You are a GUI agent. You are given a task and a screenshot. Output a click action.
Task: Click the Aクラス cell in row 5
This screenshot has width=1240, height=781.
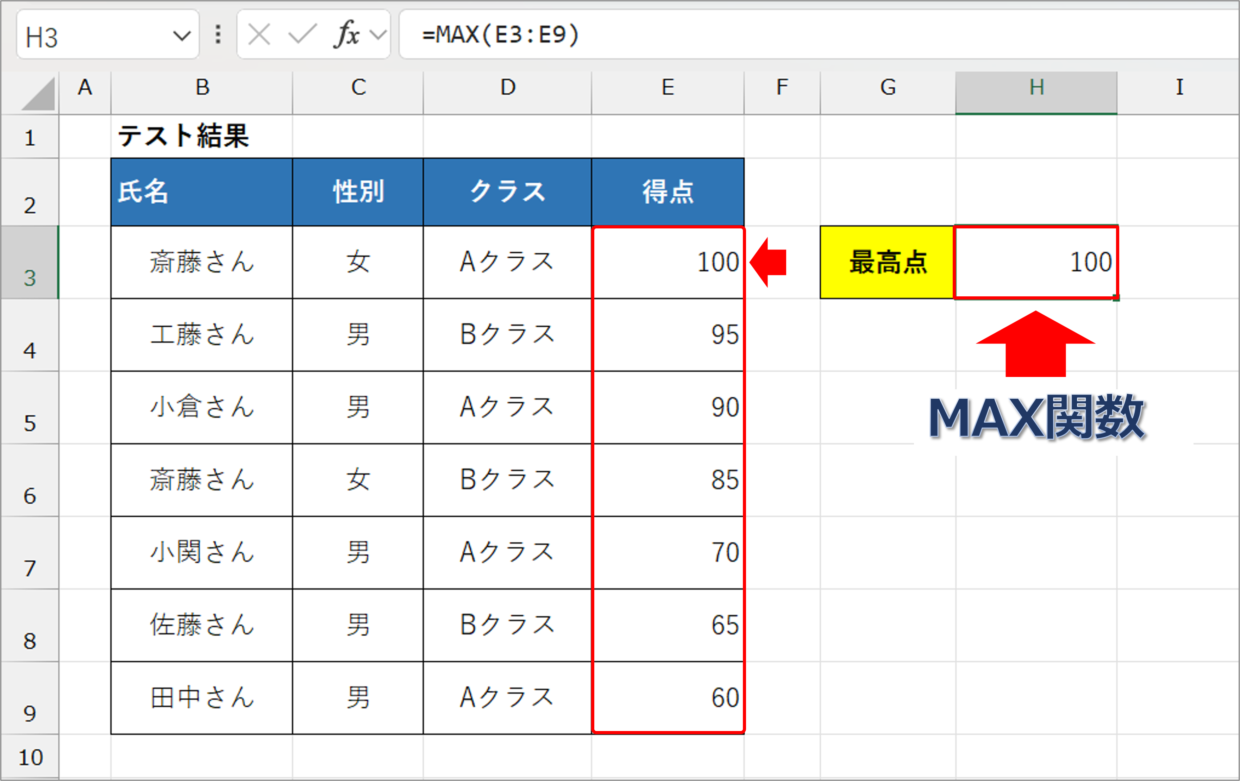coord(508,408)
